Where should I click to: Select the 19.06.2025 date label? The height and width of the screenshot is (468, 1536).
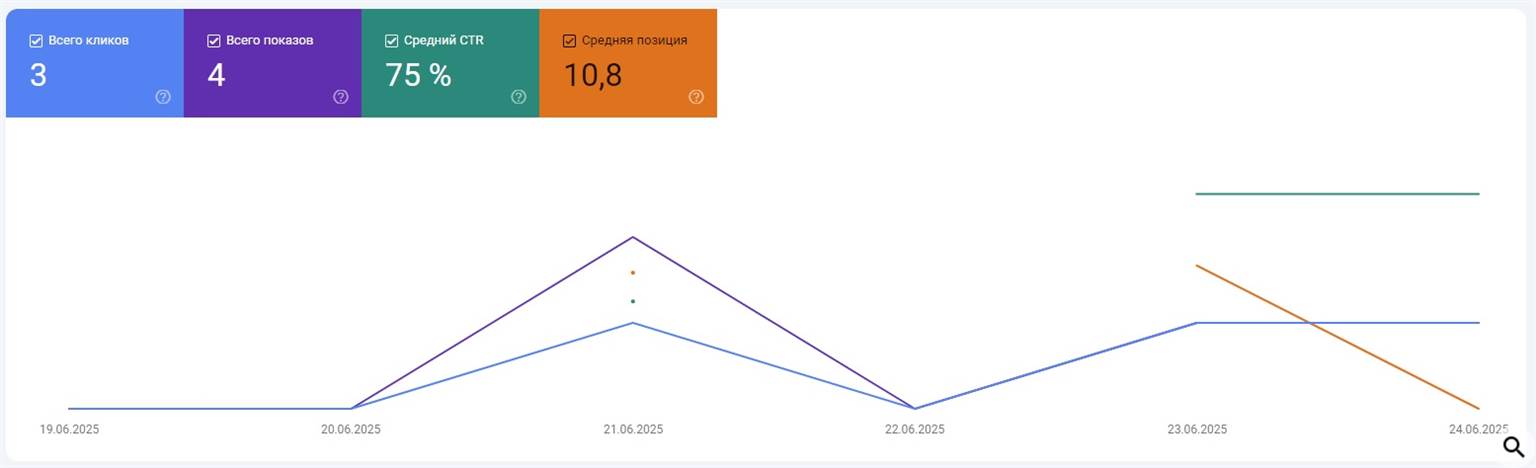(69, 430)
